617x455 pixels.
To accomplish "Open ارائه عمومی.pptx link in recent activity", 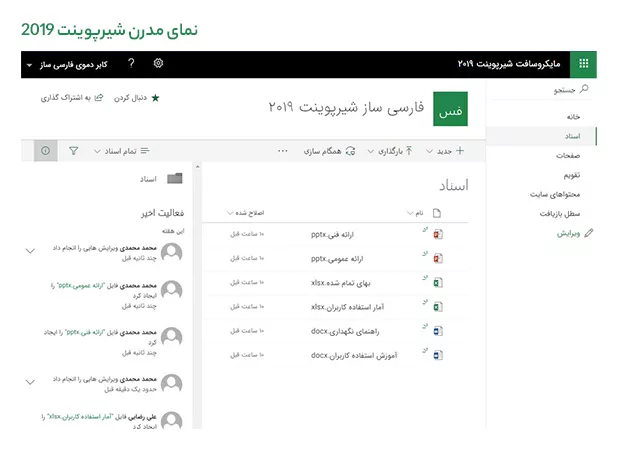I will pos(81,286).
